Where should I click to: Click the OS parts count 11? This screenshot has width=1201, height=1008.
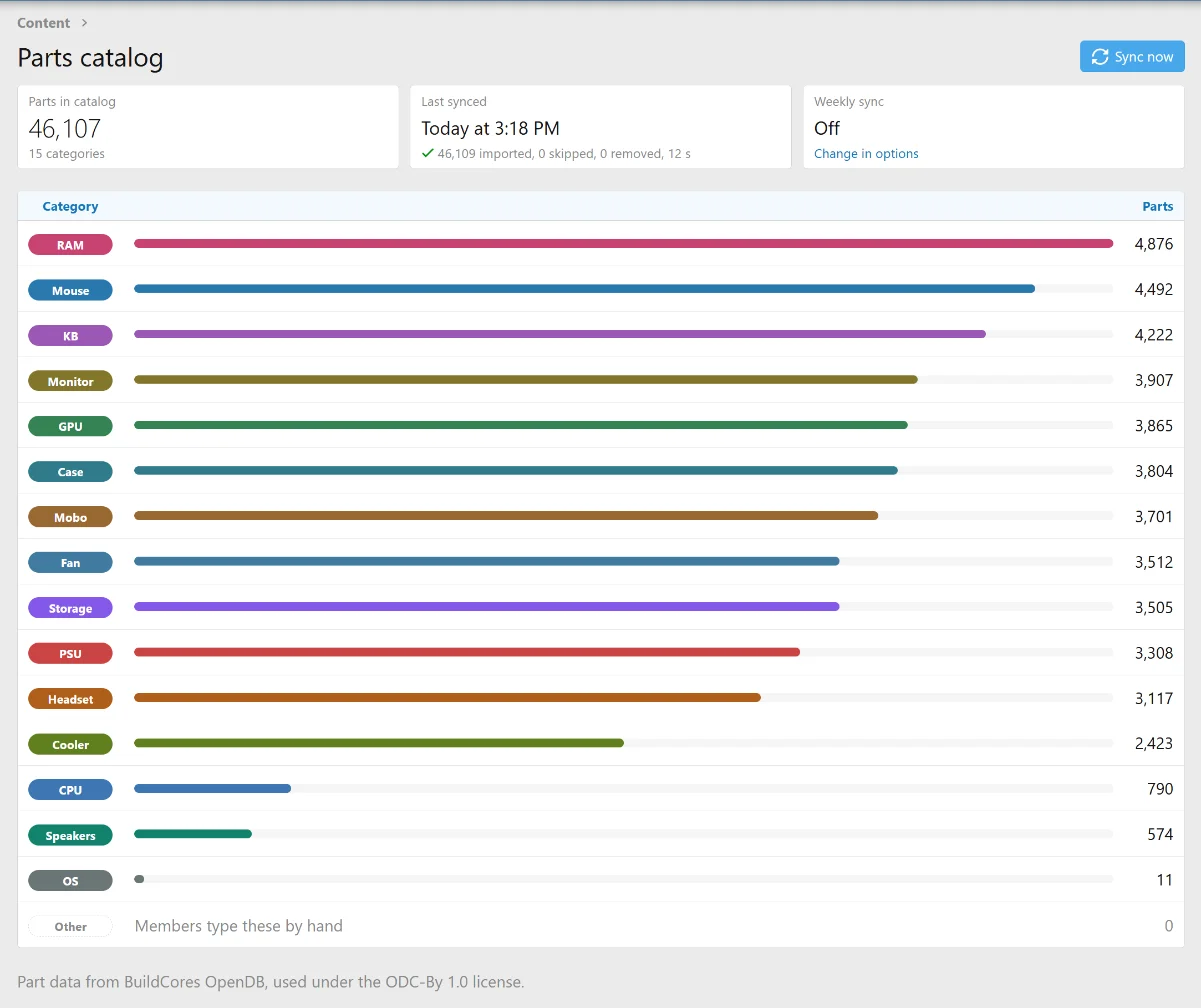coord(1165,880)
